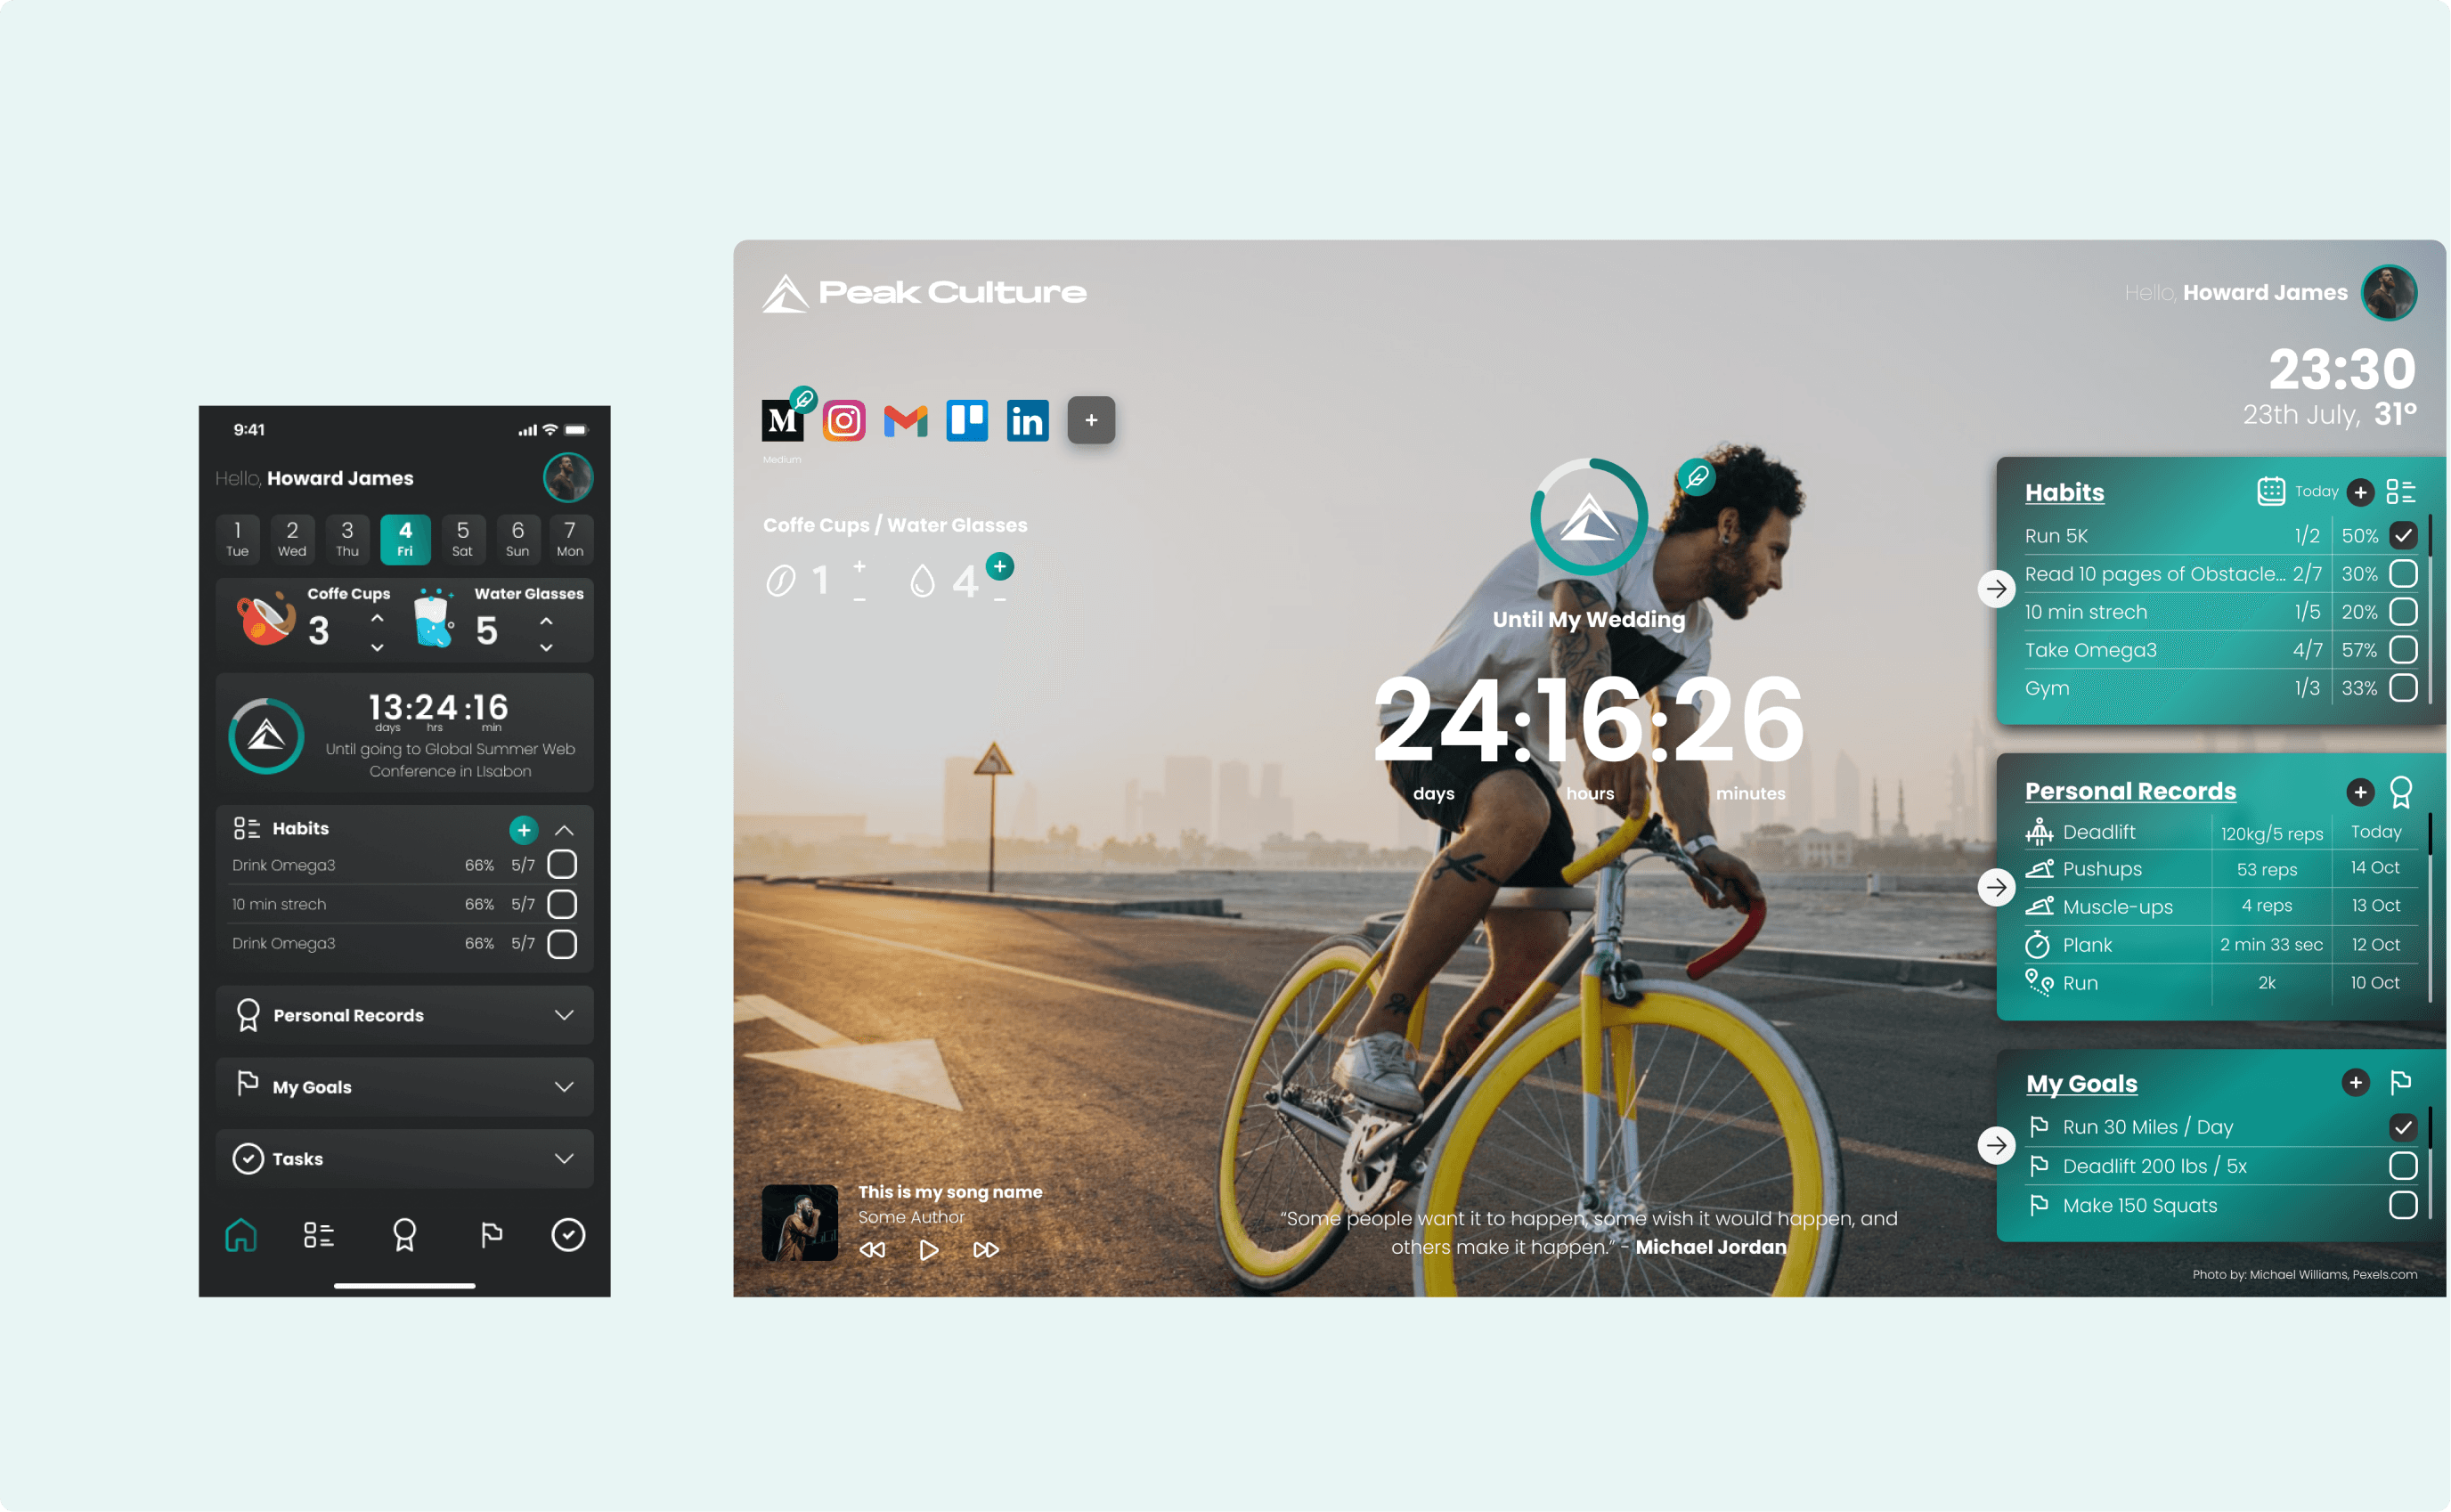Select day 5 Sat in week strip
Viewport: 2451px width, 1512px height.
point(462,539)
